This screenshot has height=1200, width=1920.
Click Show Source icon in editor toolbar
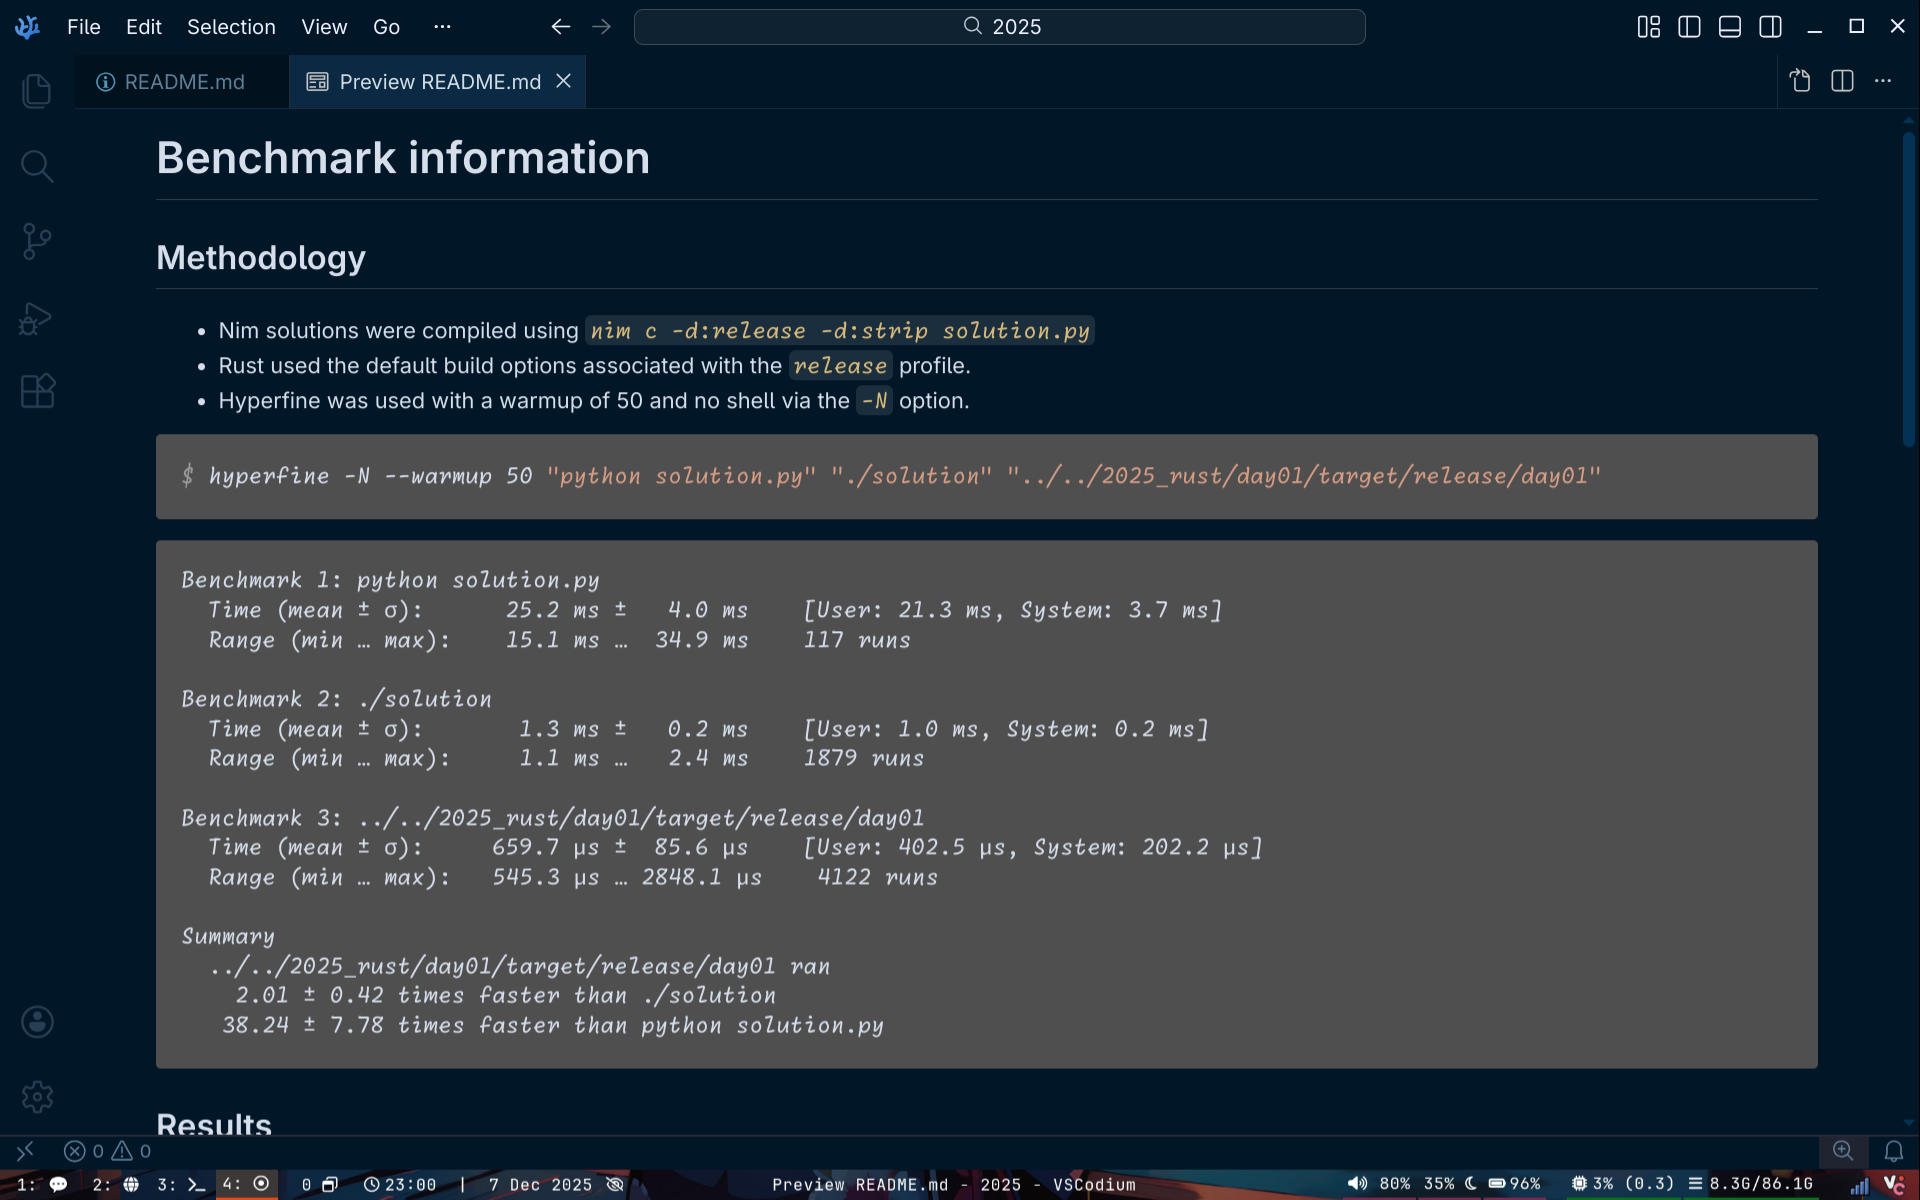pos(1800,81)
